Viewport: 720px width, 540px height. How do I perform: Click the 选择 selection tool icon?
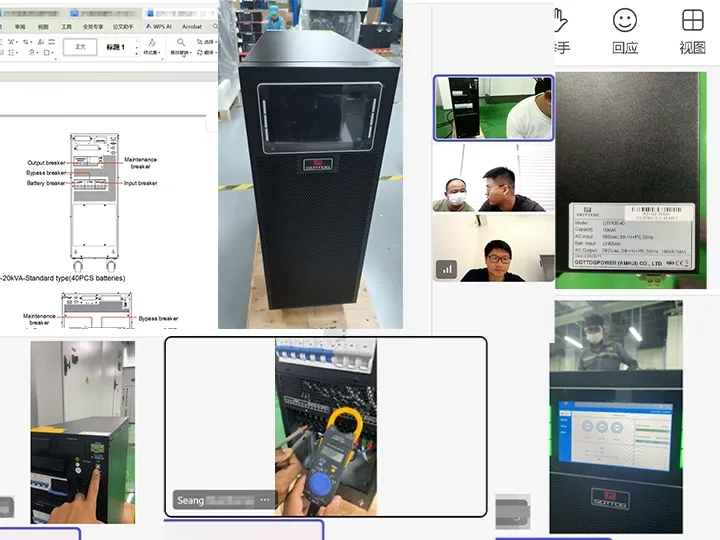pyautogui.click(x=200, y=42)
